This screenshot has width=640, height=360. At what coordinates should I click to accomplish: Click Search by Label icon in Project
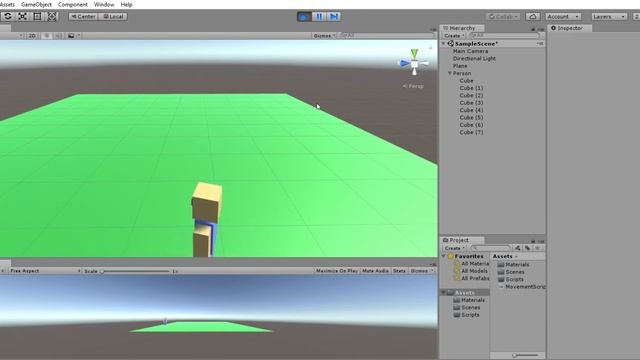[x=527, y=248]
